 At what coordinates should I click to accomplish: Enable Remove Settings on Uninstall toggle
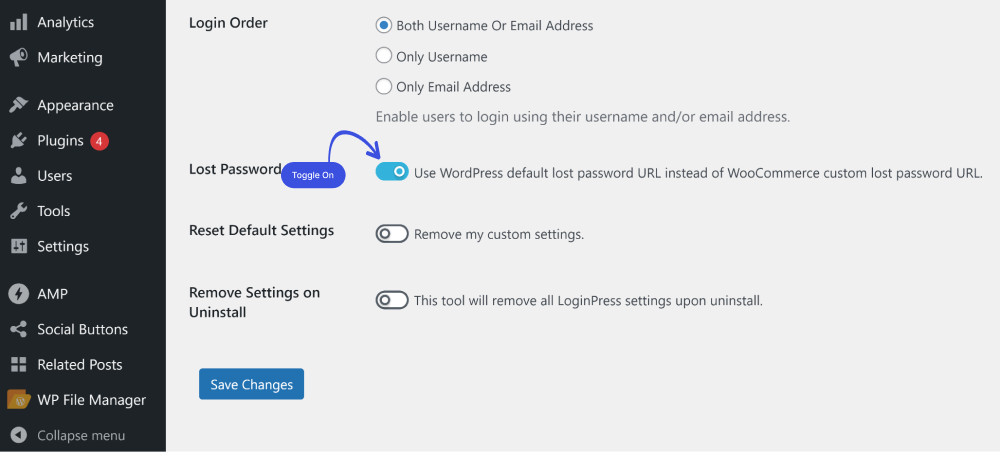tap(392, 300)
